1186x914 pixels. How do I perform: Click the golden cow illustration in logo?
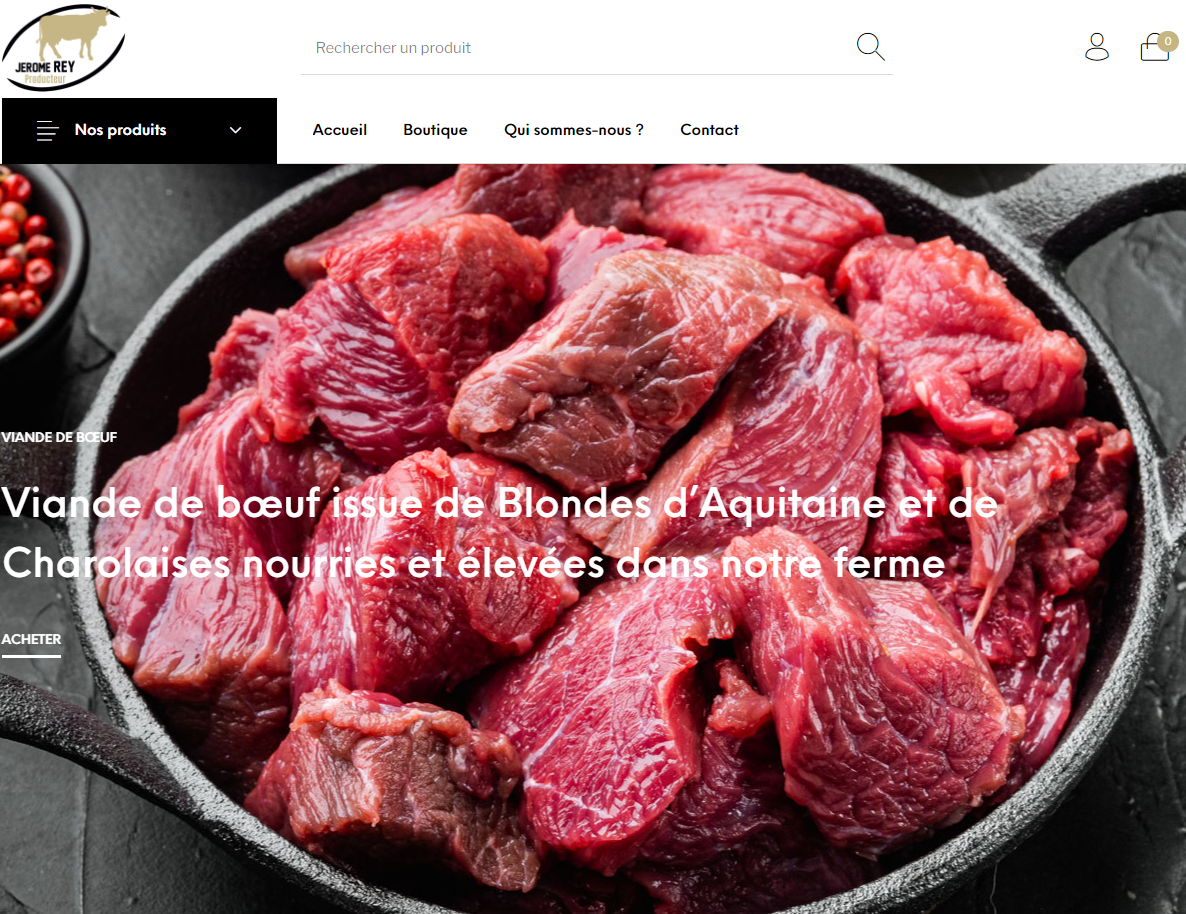[x=73, y=32]
